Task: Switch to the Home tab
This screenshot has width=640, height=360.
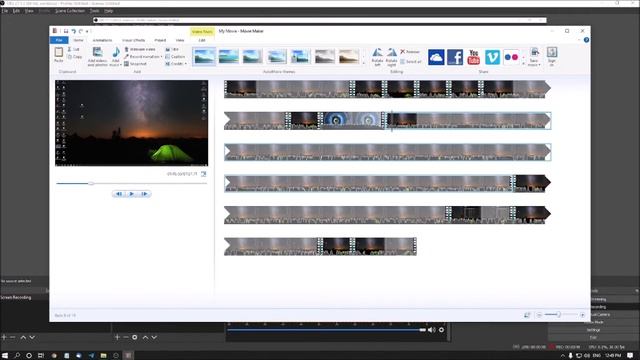Action: pos(78,40)
